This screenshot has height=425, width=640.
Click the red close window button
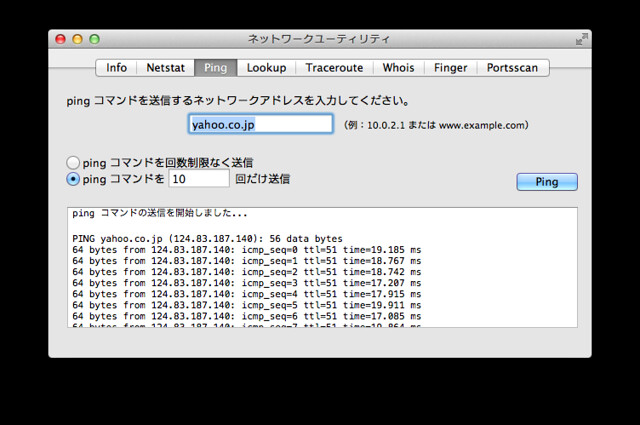(x=60, y=39)
